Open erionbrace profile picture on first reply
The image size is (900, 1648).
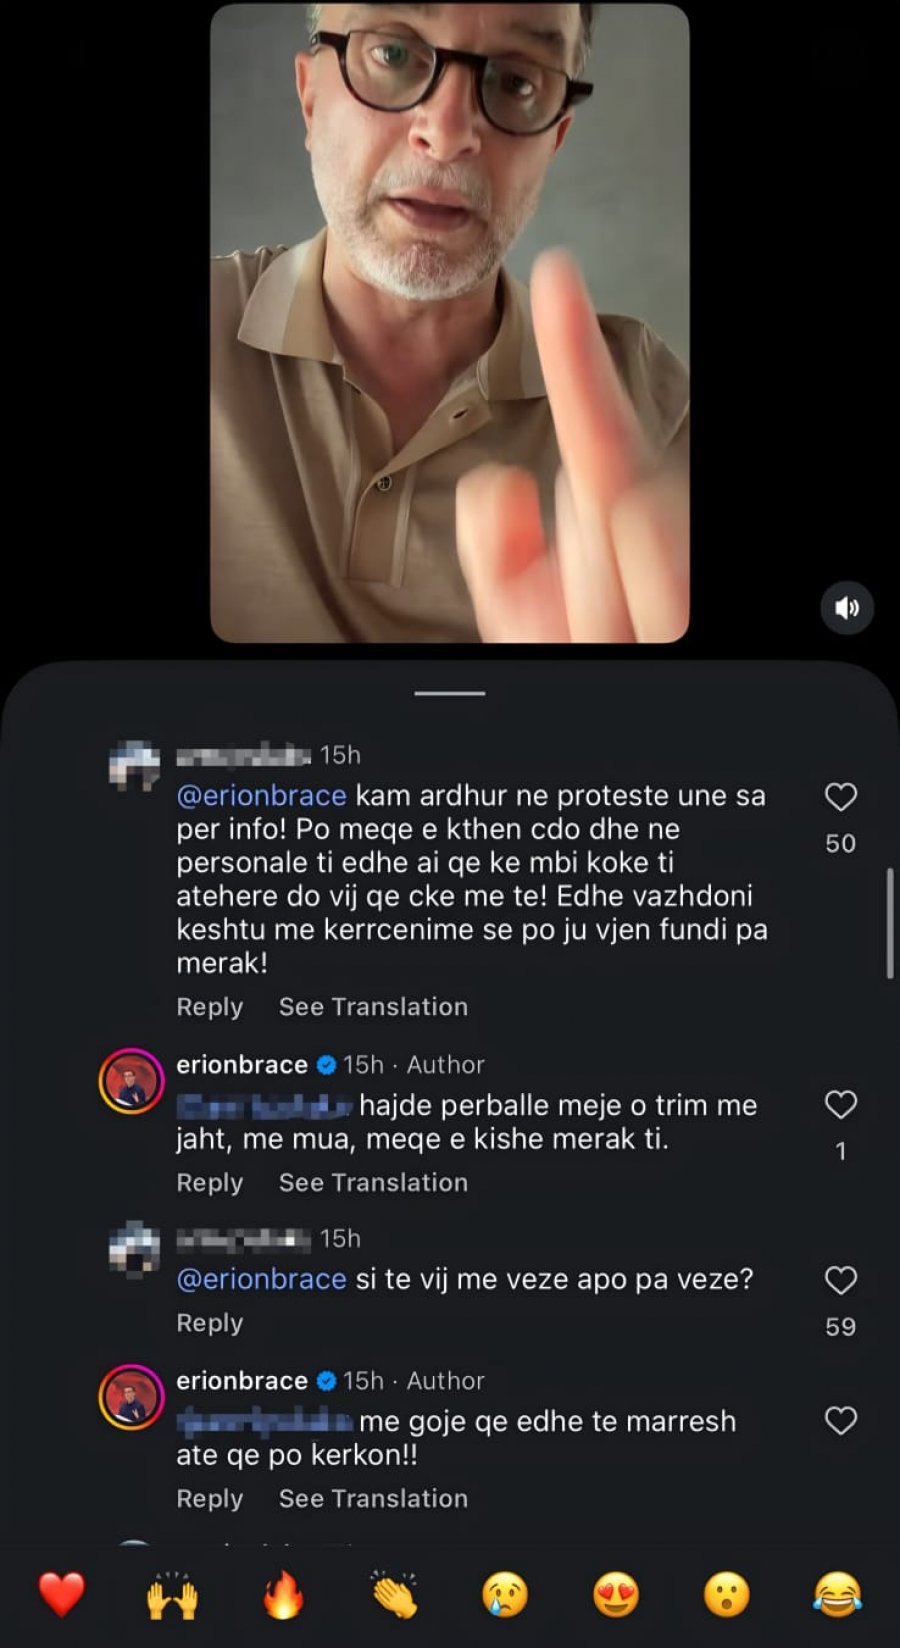click(x=131, y=1081)
